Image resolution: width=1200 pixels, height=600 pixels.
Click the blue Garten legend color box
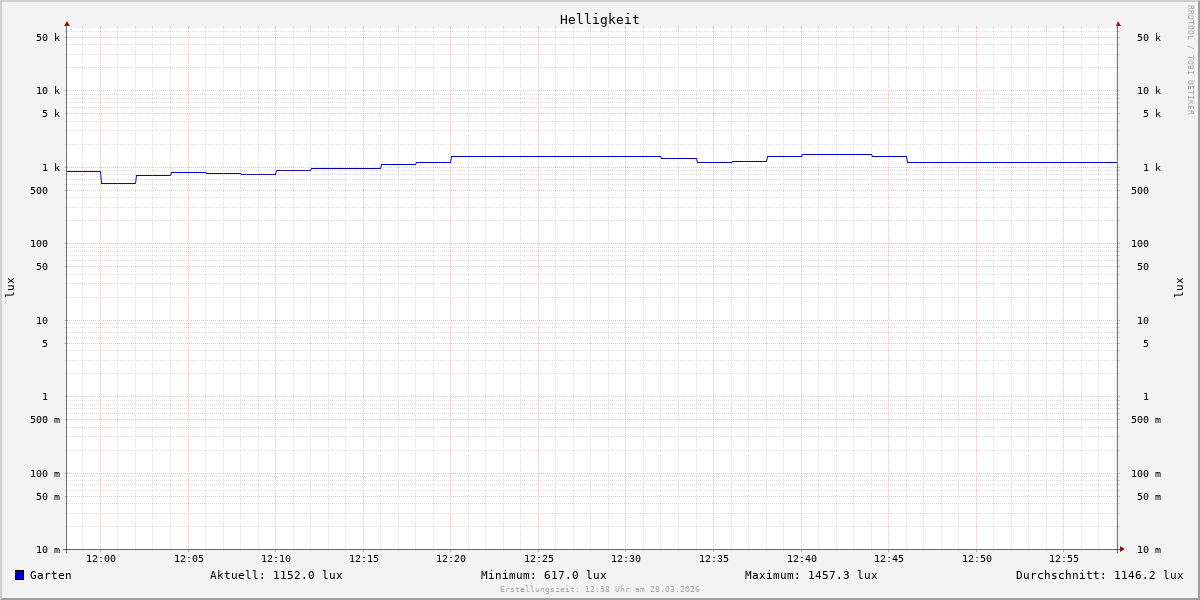click(x=19, y=575)
